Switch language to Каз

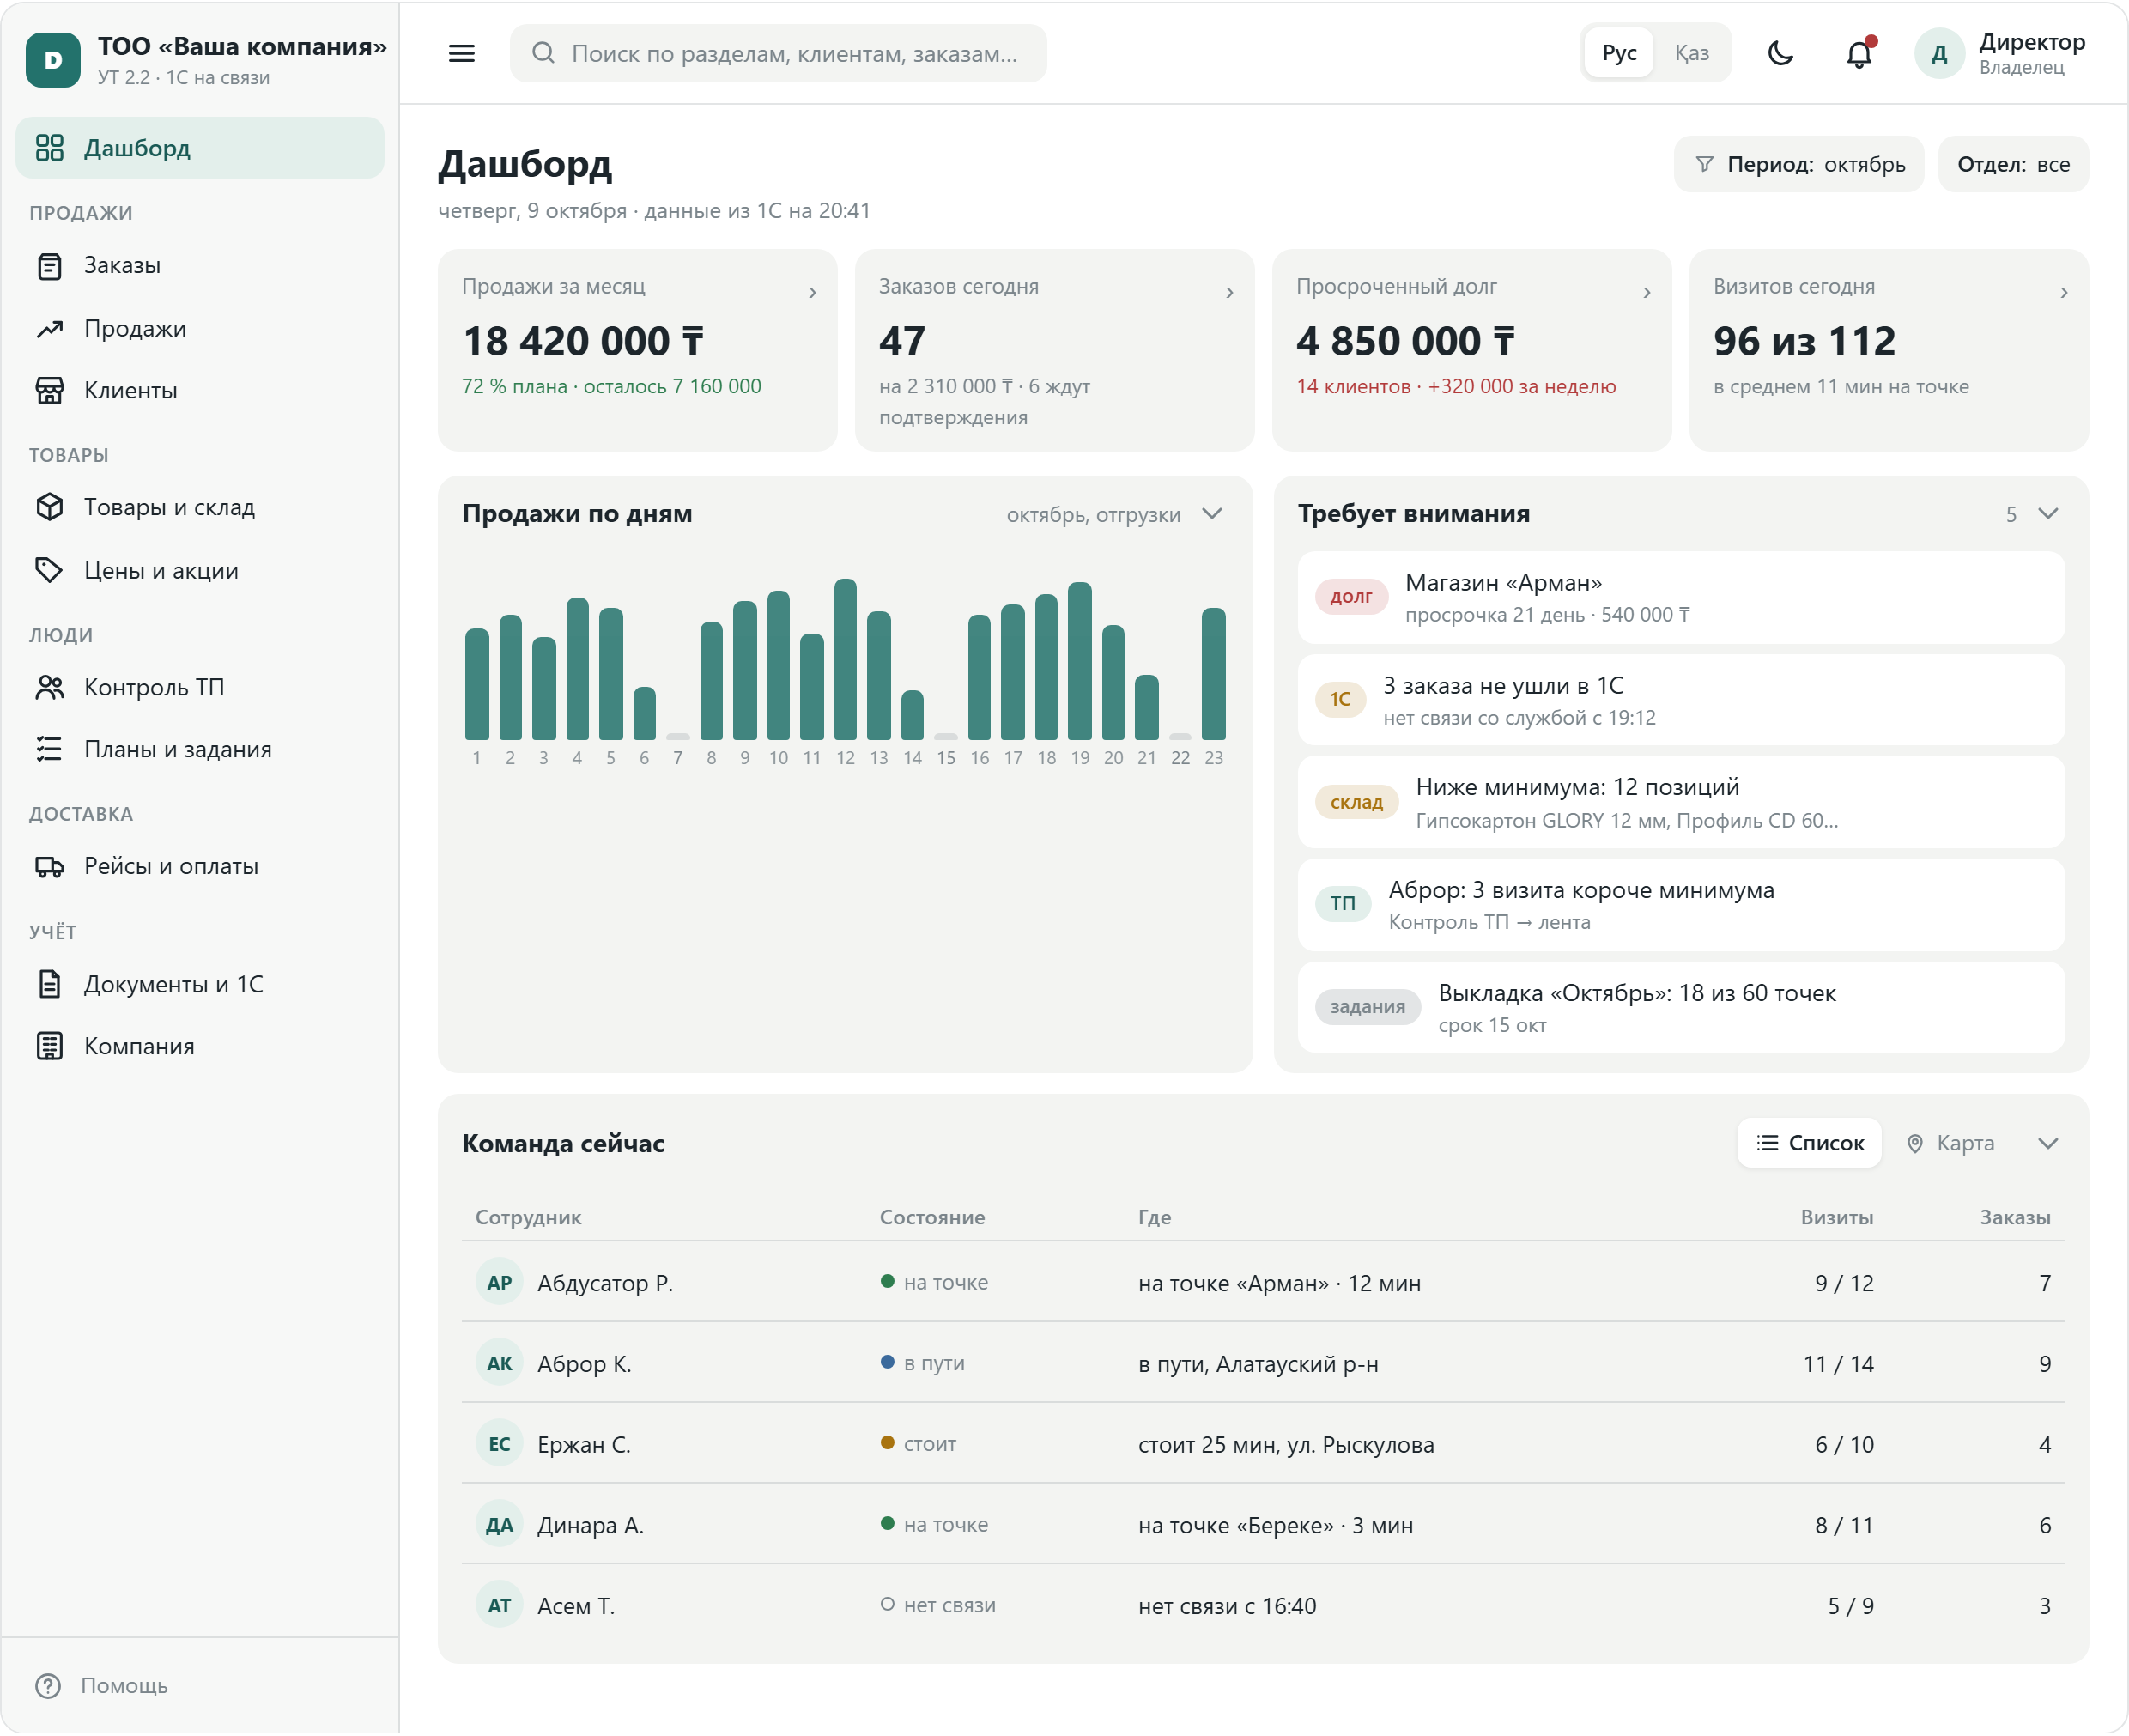click(x=1691, y=53)
